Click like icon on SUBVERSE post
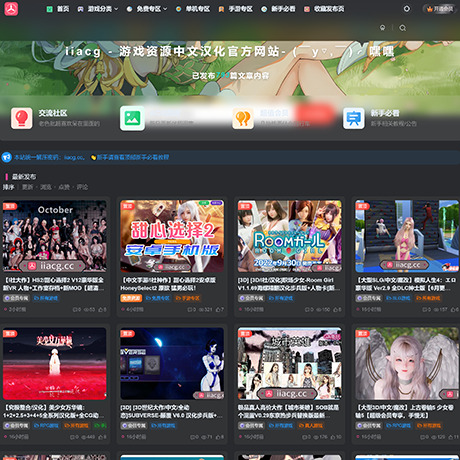460x460 pixels. coord(219,437)
